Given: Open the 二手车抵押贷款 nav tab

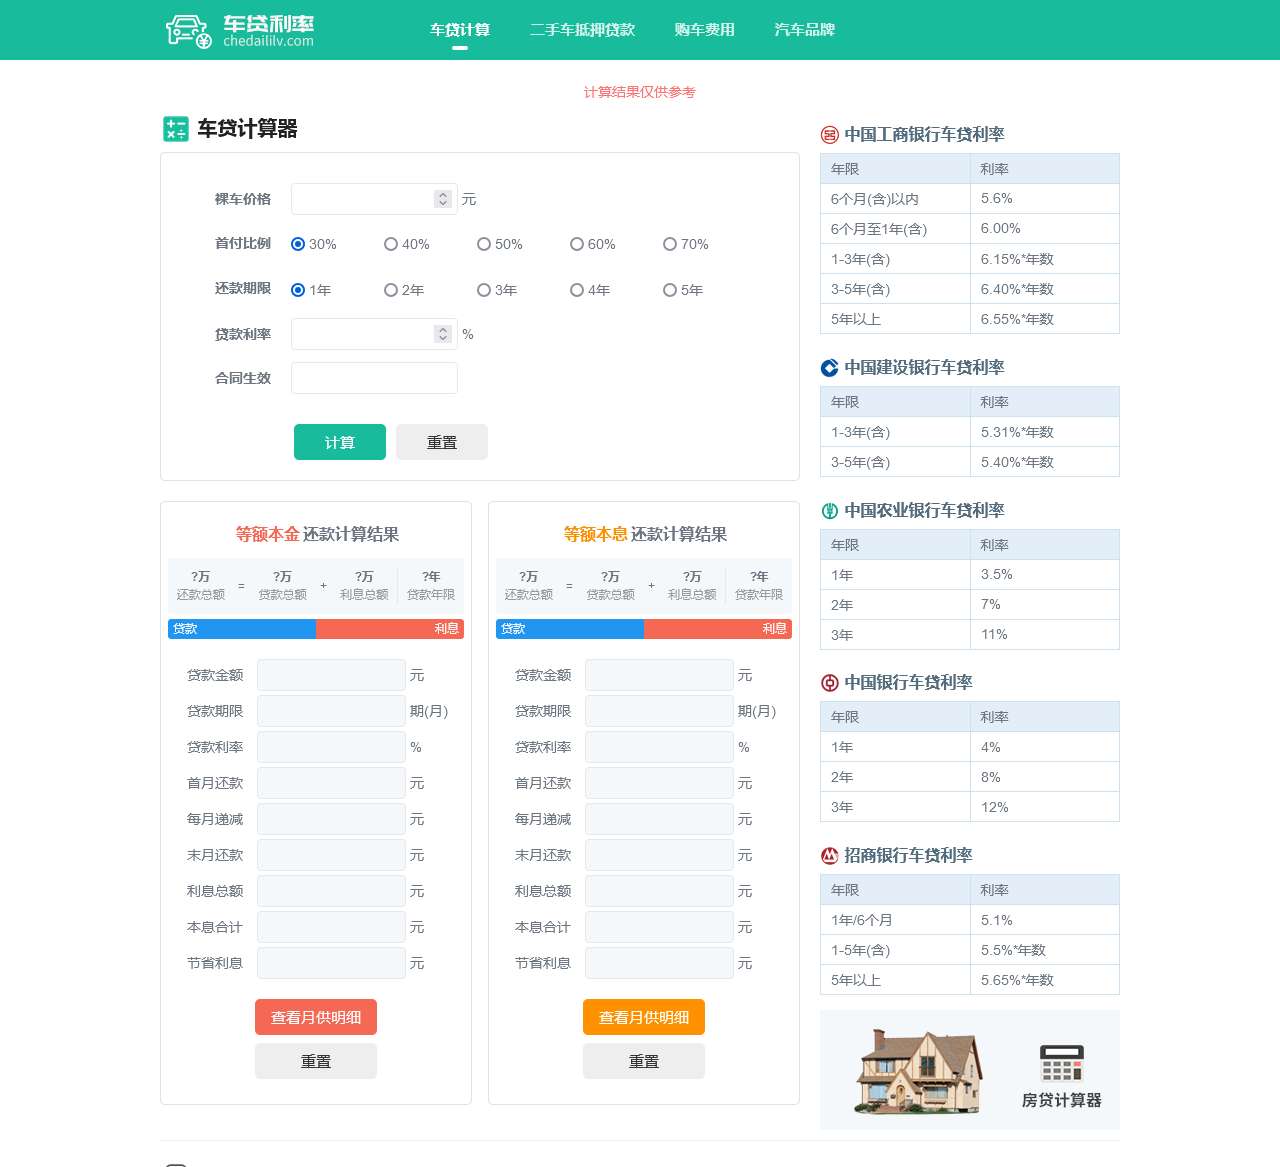Looking at the screenshot, I should point(582,30).
